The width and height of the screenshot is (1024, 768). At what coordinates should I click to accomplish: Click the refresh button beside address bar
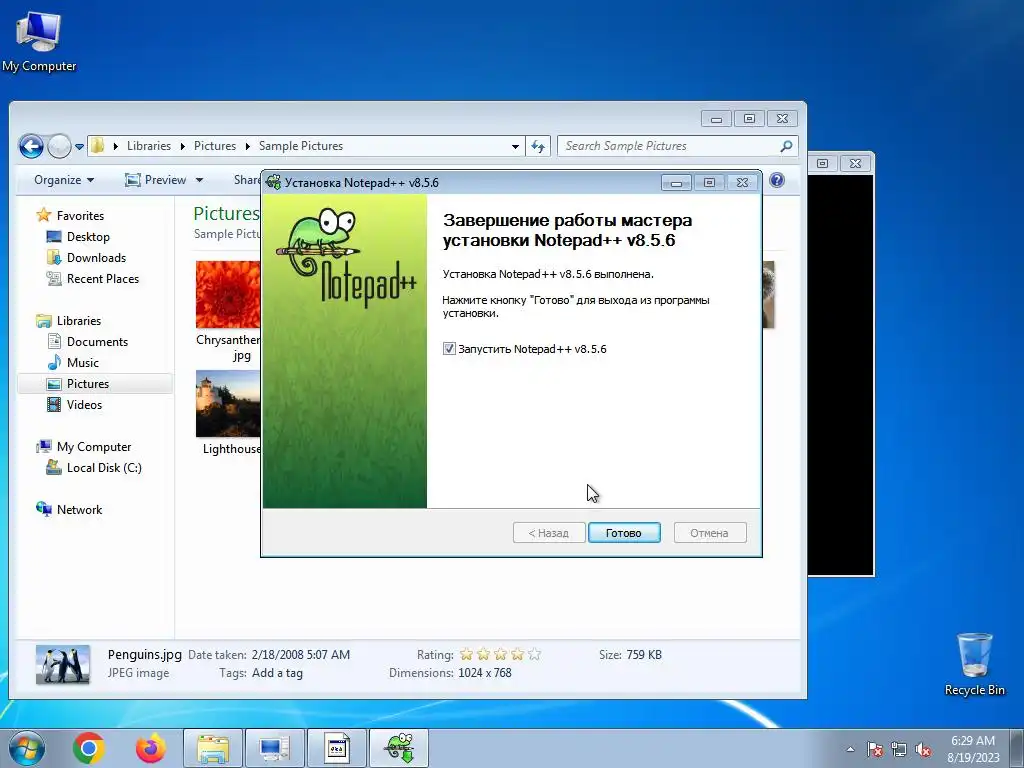coord(538,146)
